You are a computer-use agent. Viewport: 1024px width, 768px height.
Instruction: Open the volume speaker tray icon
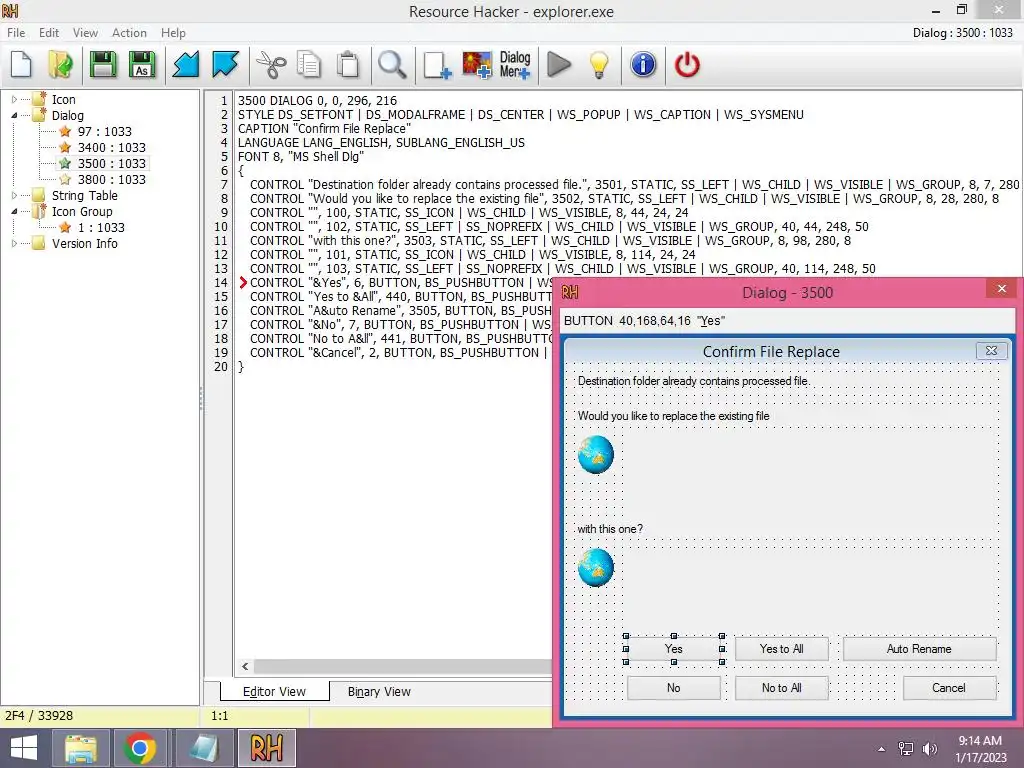(x=930, y=749)
